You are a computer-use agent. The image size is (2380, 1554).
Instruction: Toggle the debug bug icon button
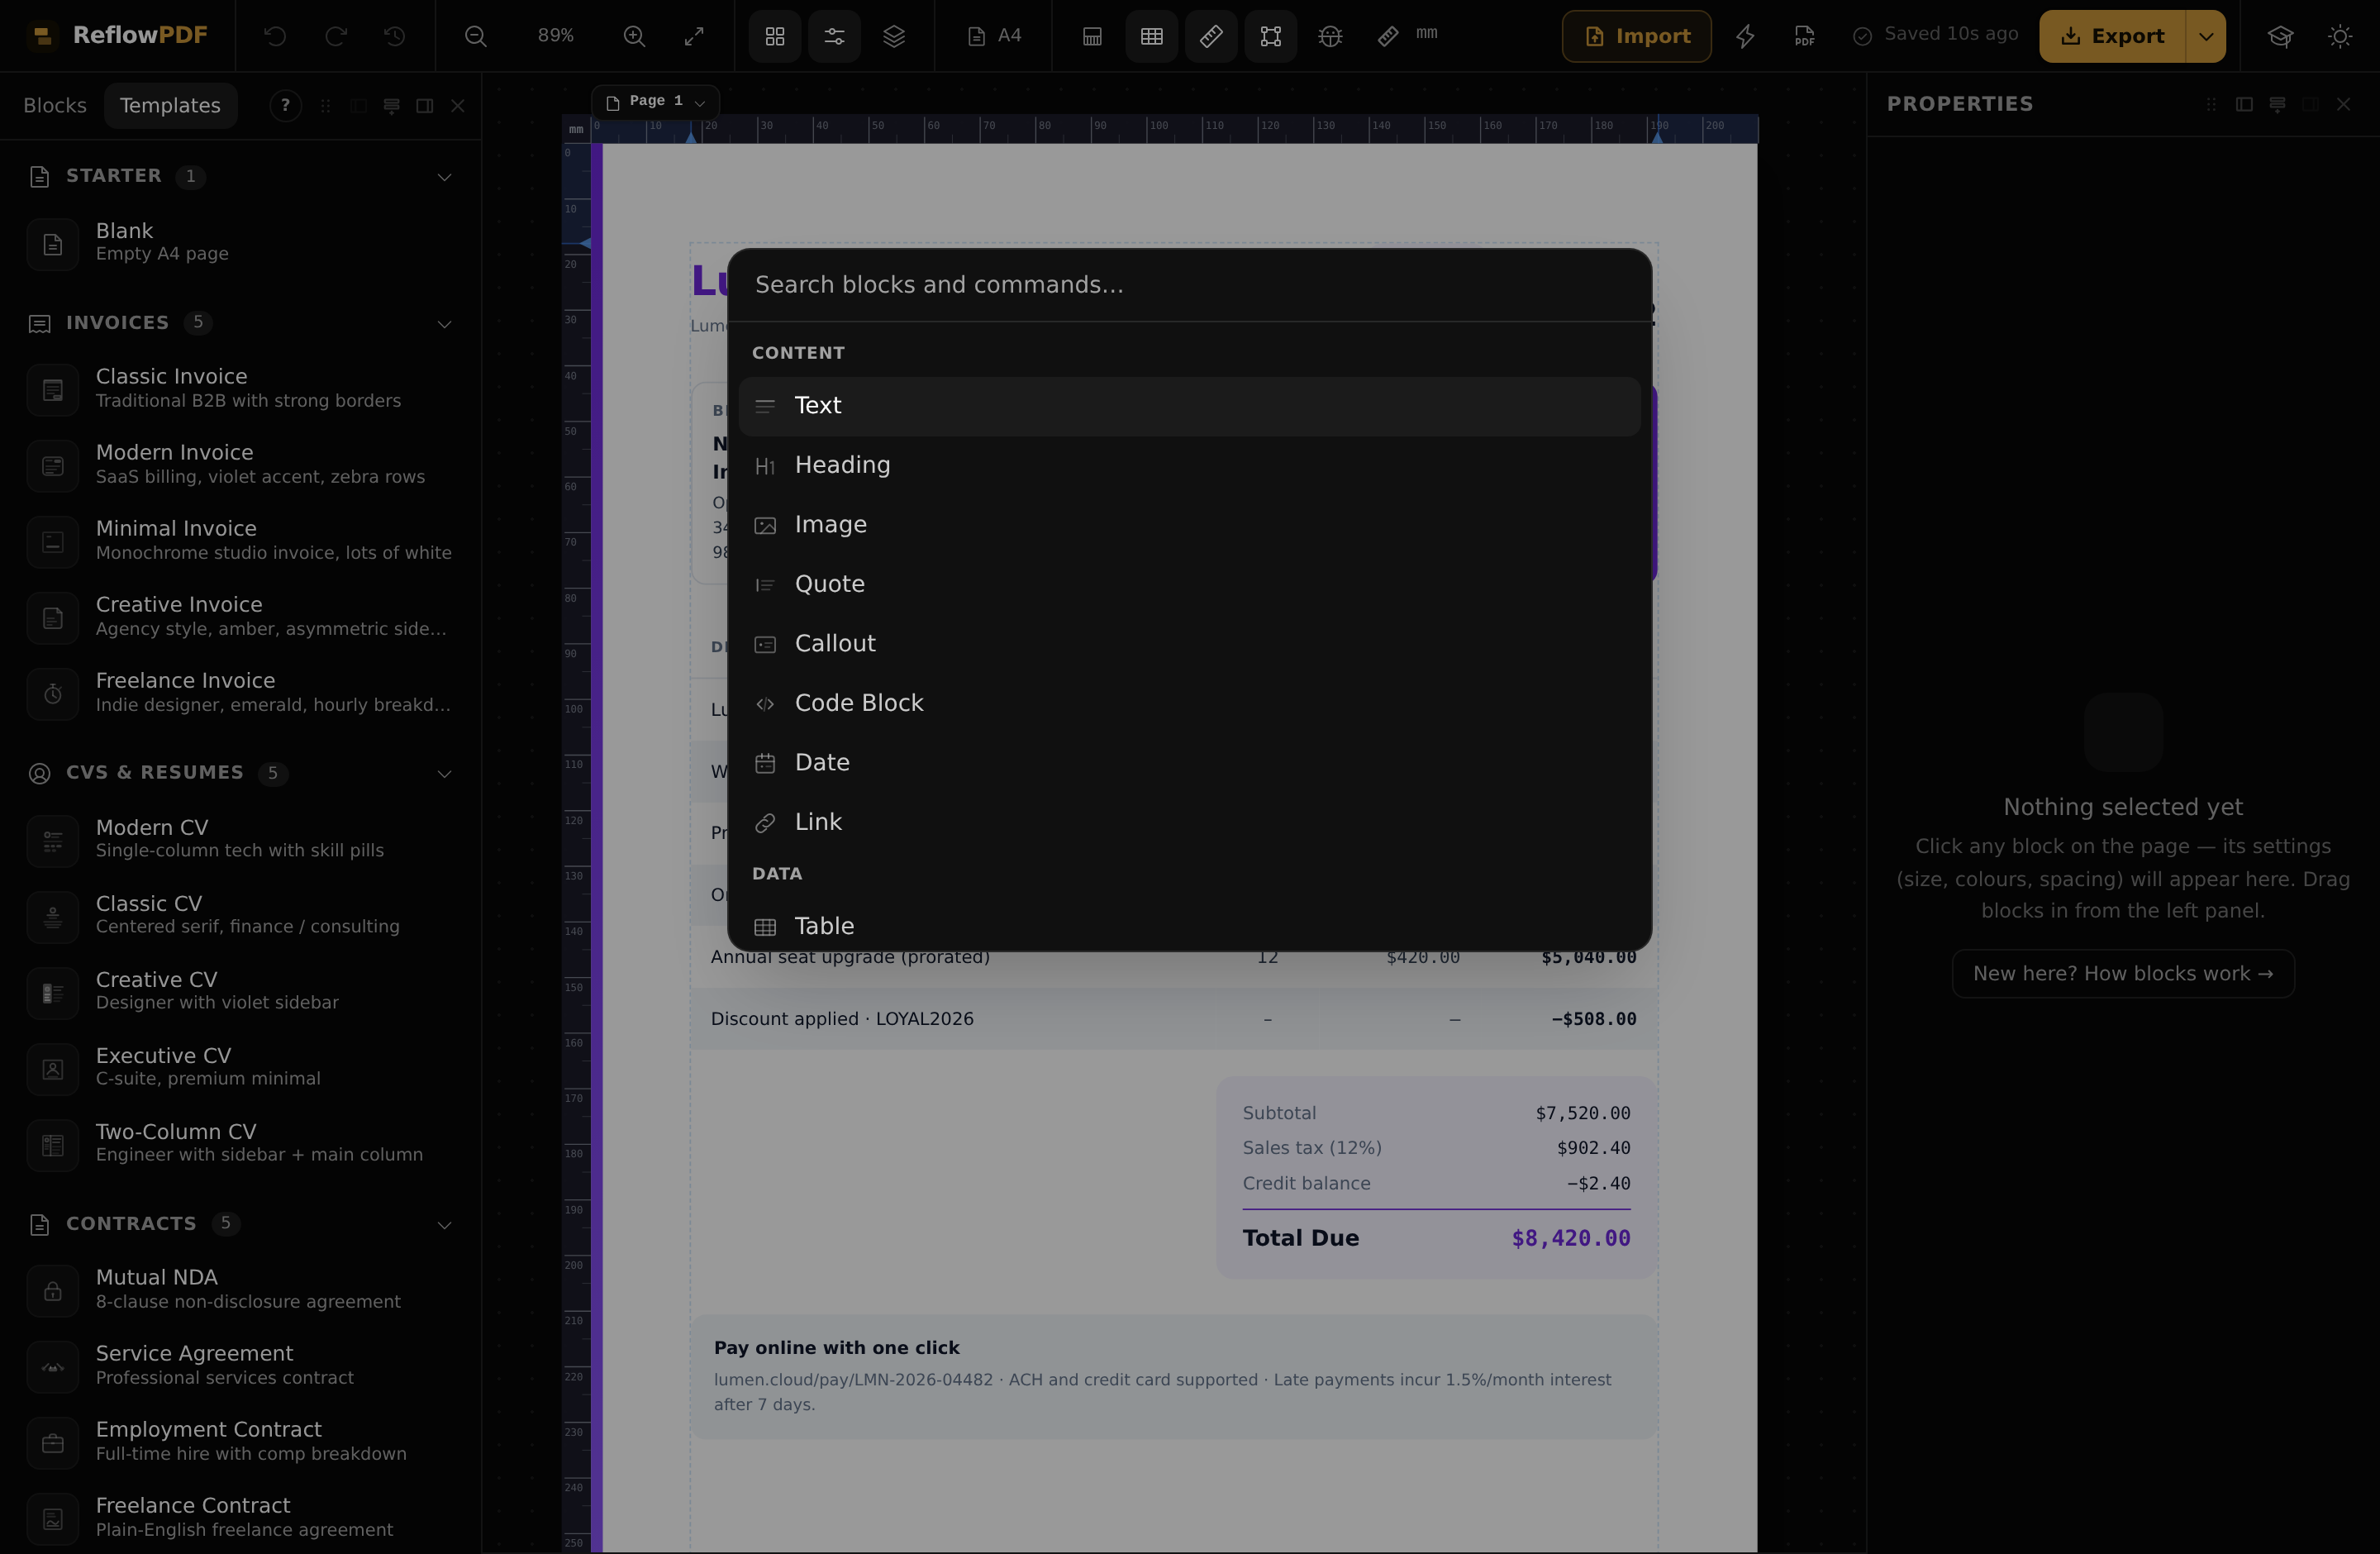click(x=1330, y=36)
